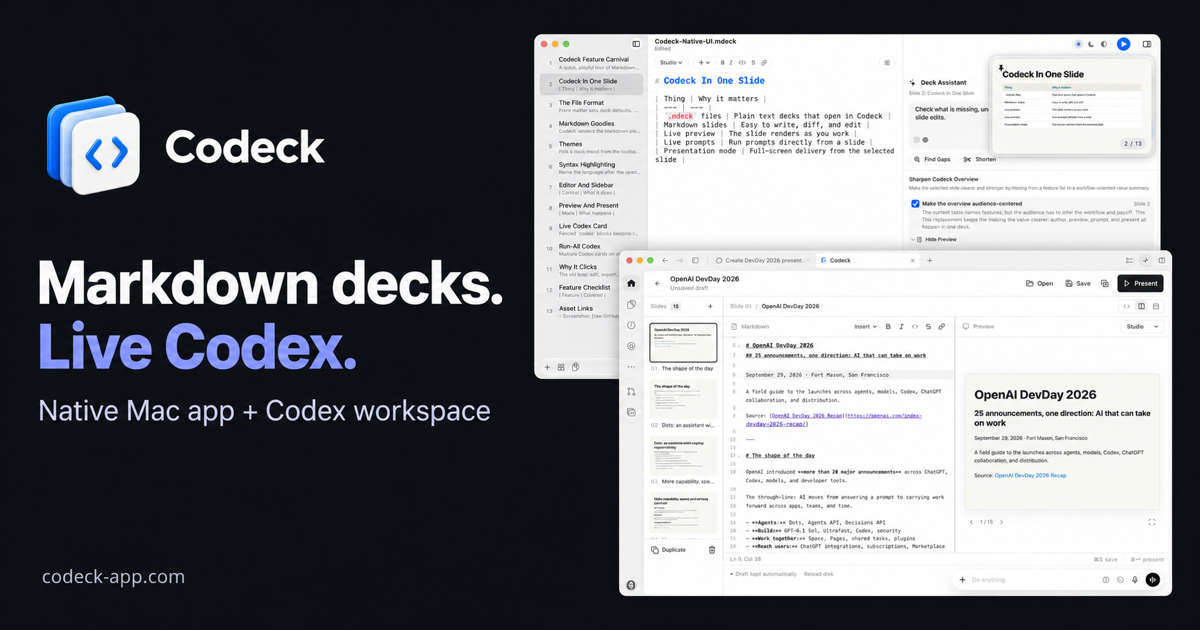Open the Insert dropdown in Markdown toolbar

pos(865,326)
